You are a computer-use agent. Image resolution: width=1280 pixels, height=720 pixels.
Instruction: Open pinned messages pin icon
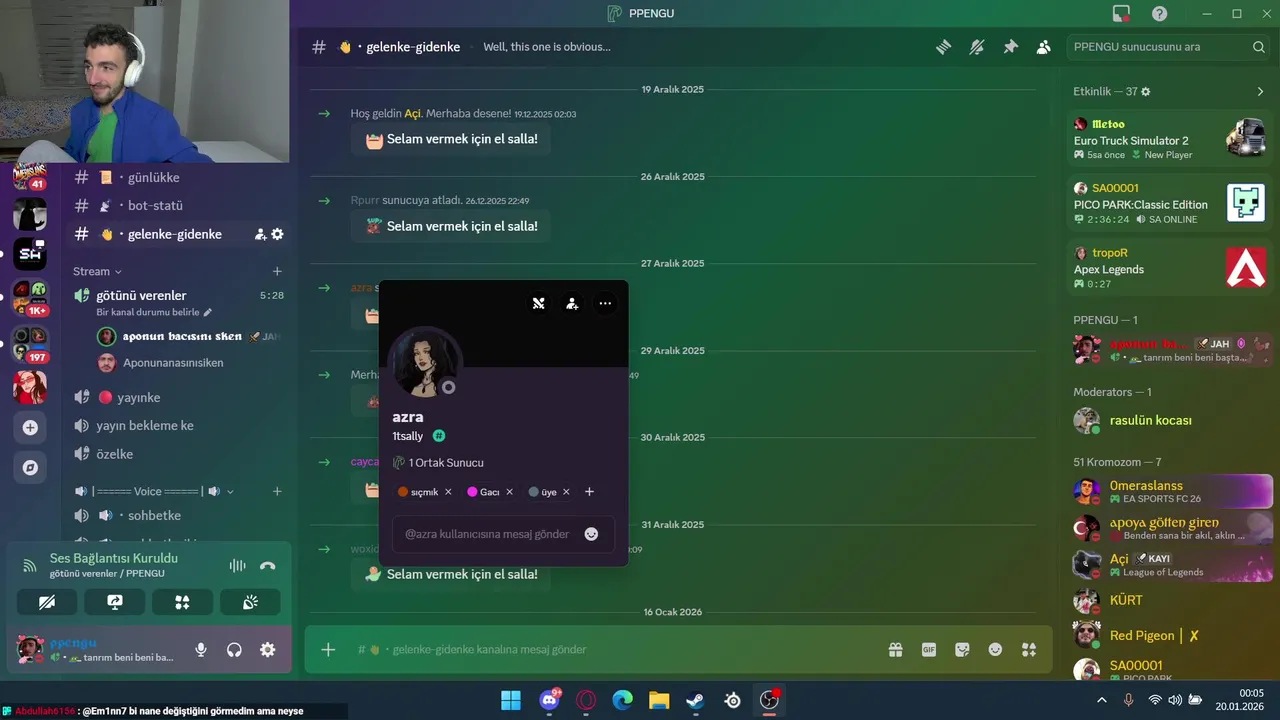(1011, 47)
